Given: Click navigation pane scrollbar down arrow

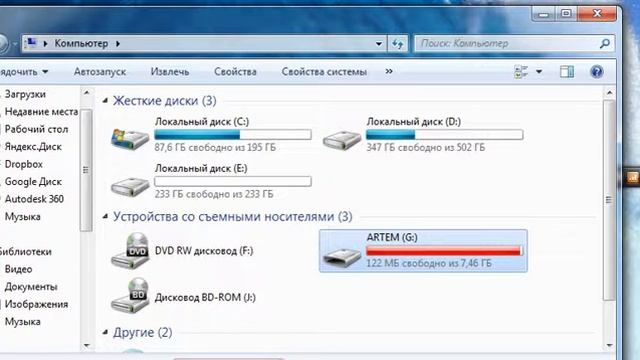Looking at the screenshot, I should pos(86,346).
